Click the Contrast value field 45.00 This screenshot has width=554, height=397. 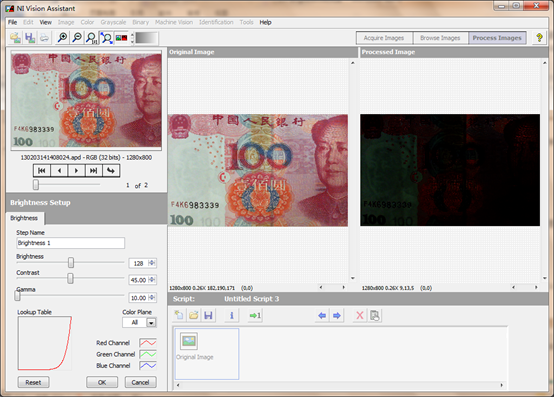[139, 280]
